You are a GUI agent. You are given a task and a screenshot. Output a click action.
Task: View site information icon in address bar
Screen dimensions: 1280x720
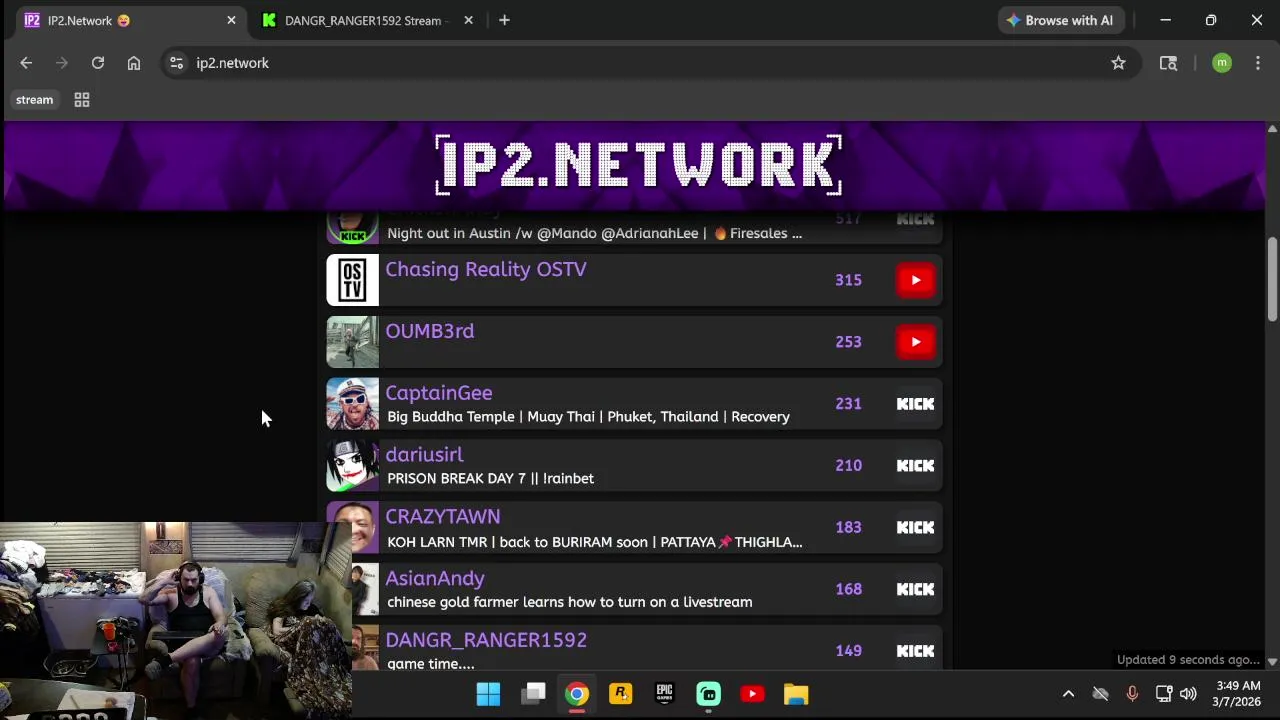point(176,63)
